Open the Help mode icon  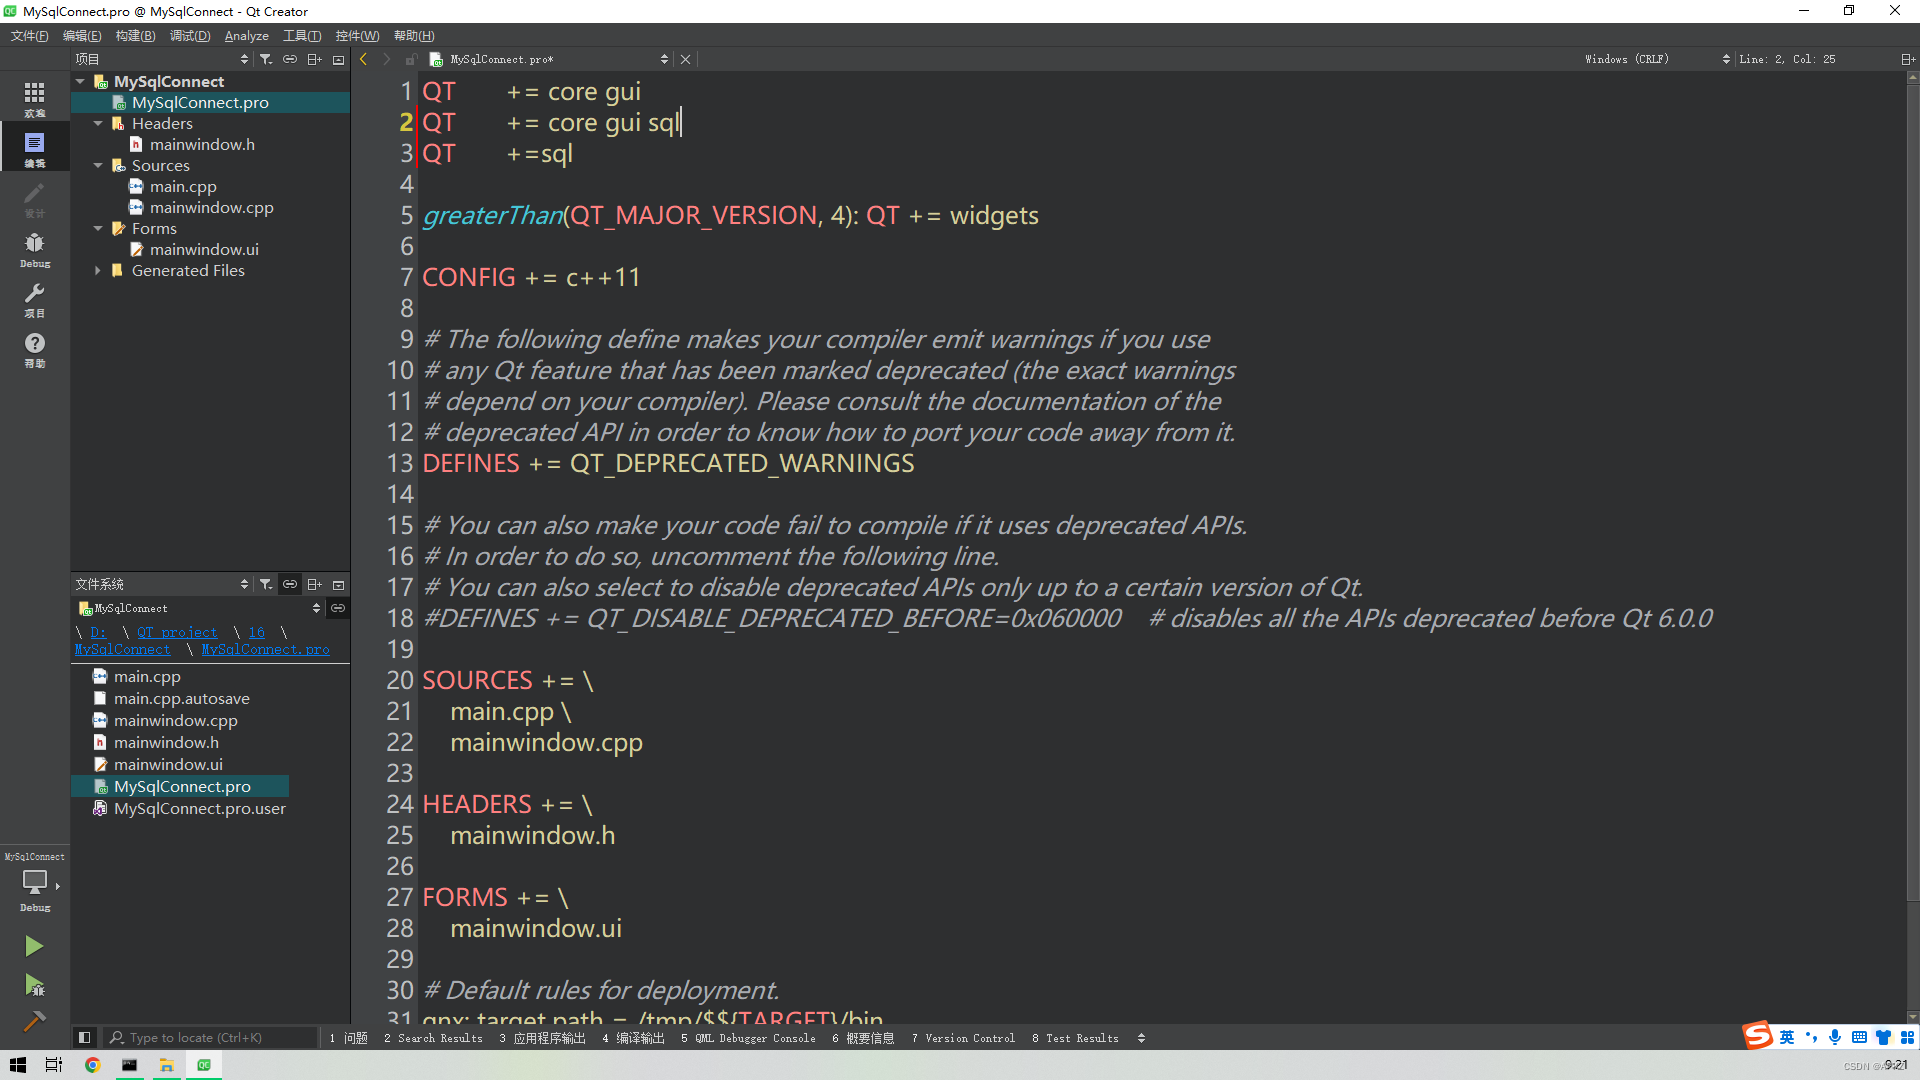click(34, 348)
